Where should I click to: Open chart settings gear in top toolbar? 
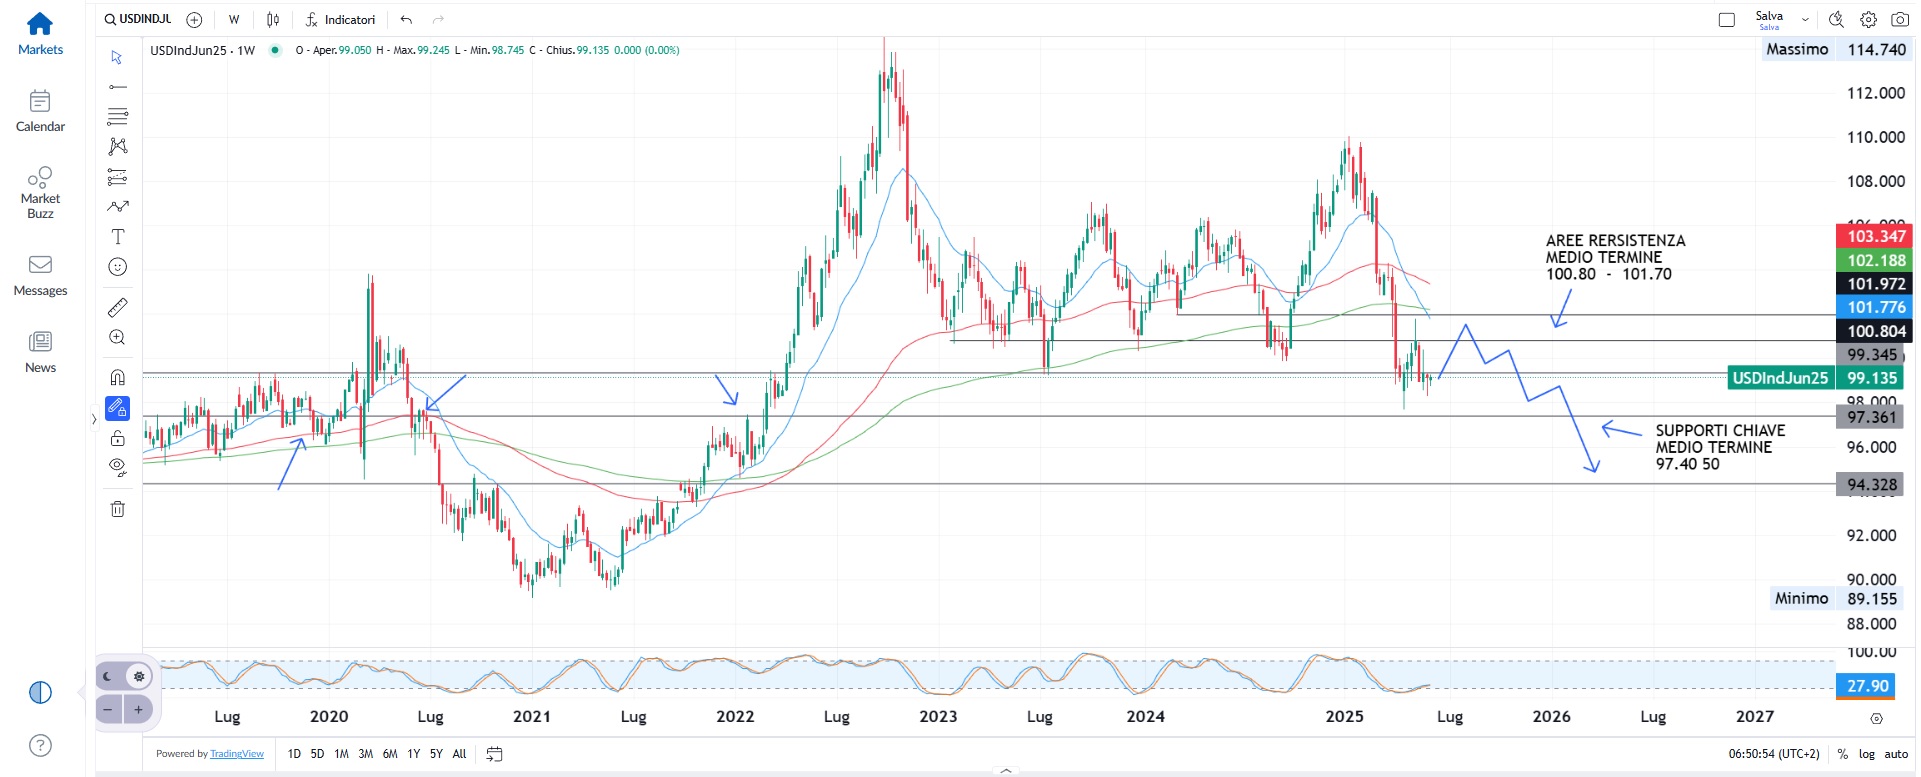[1868, 19]
